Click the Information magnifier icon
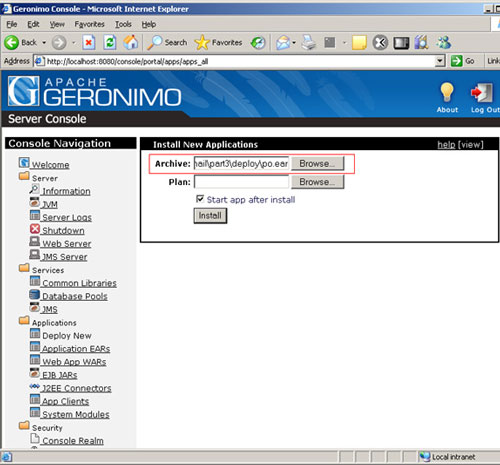Viewport: 500px width, 465px height. click(x=34, y=189)
